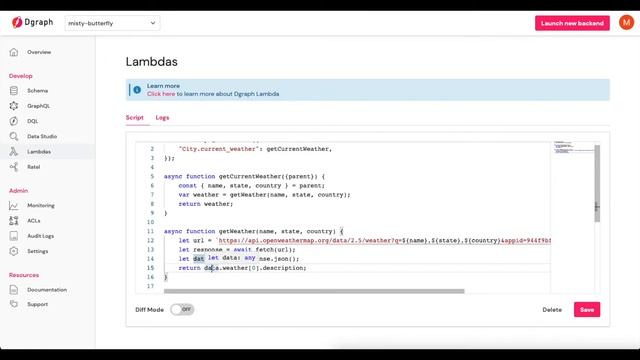Click "City.current_weather" string on line 2
This screenshot has height=360, width=640.
[x=219, y=149]
